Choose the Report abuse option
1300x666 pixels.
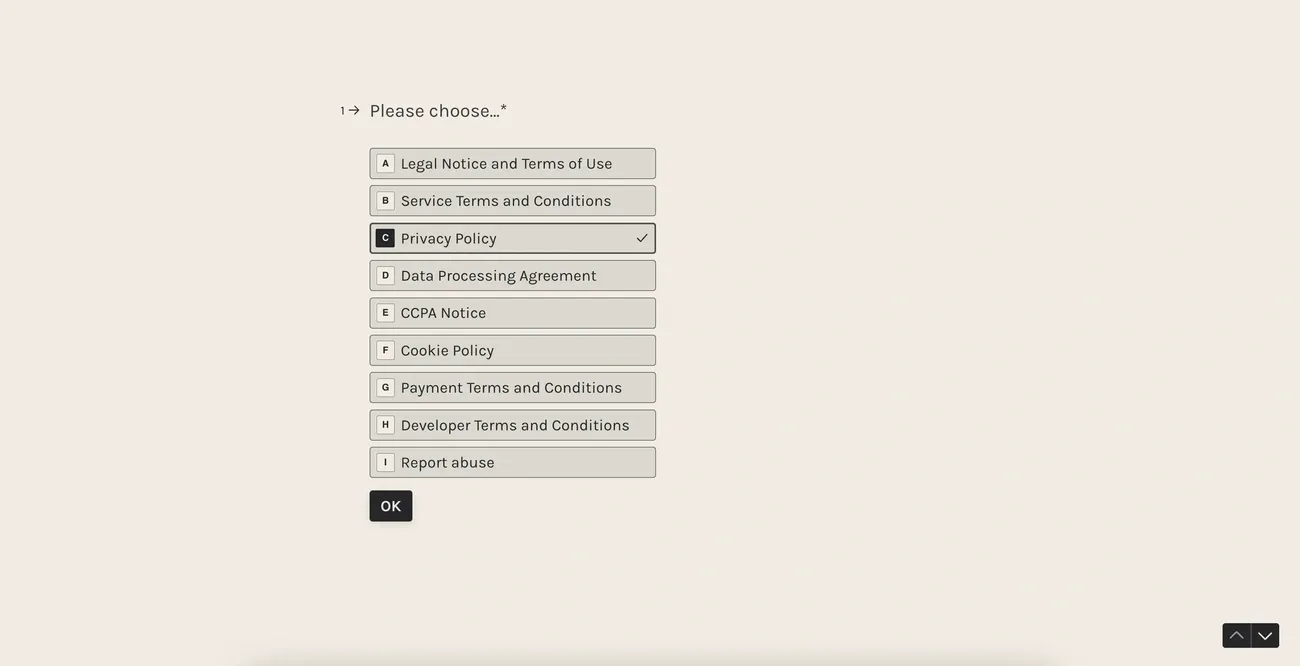447,463
